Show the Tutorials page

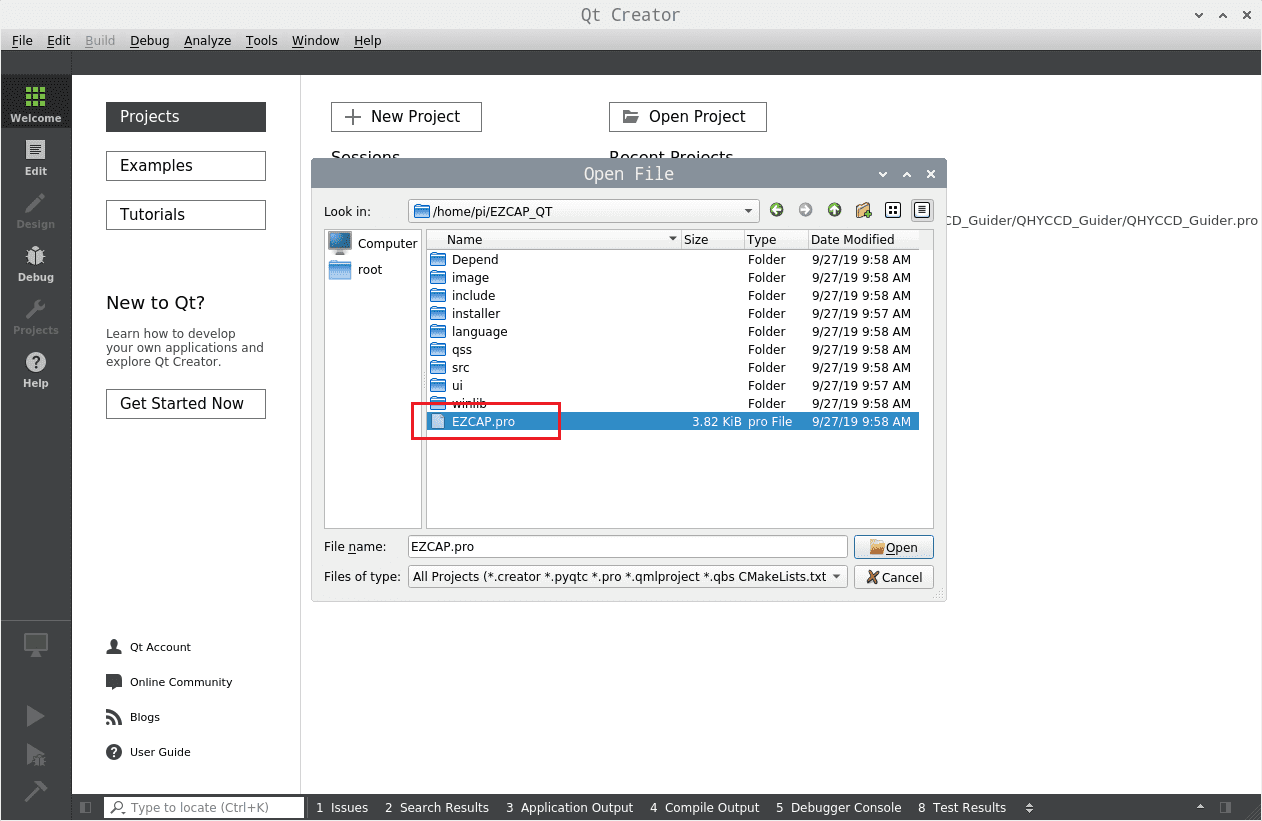pyautogui.click(x=186, y=215)
